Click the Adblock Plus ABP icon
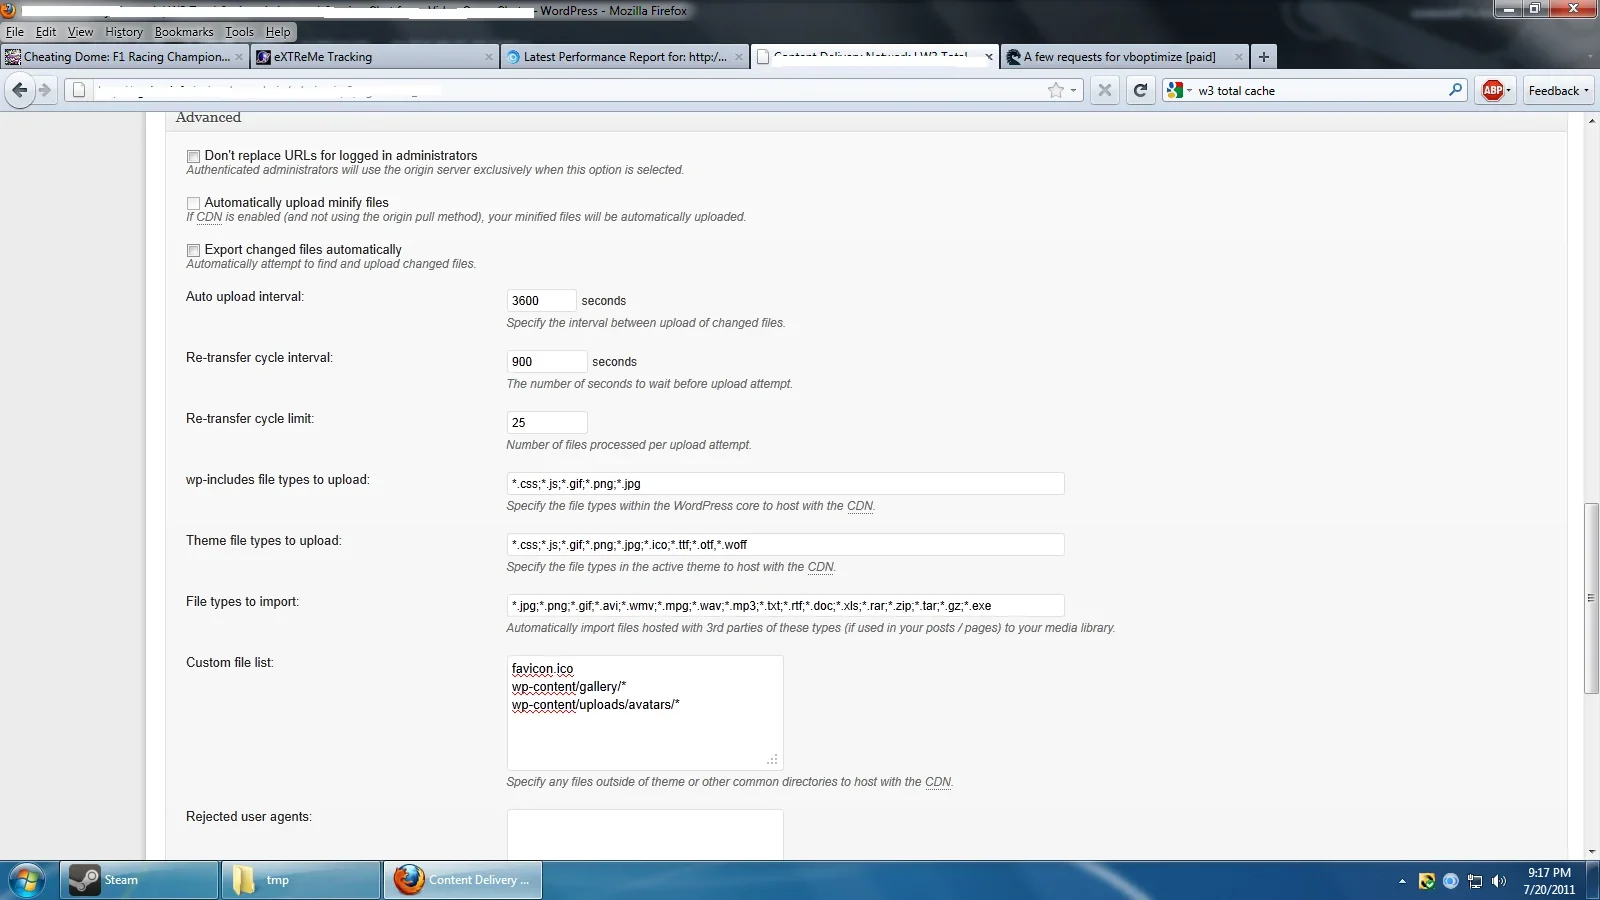1600x900 pixels. pos(1492,90)
